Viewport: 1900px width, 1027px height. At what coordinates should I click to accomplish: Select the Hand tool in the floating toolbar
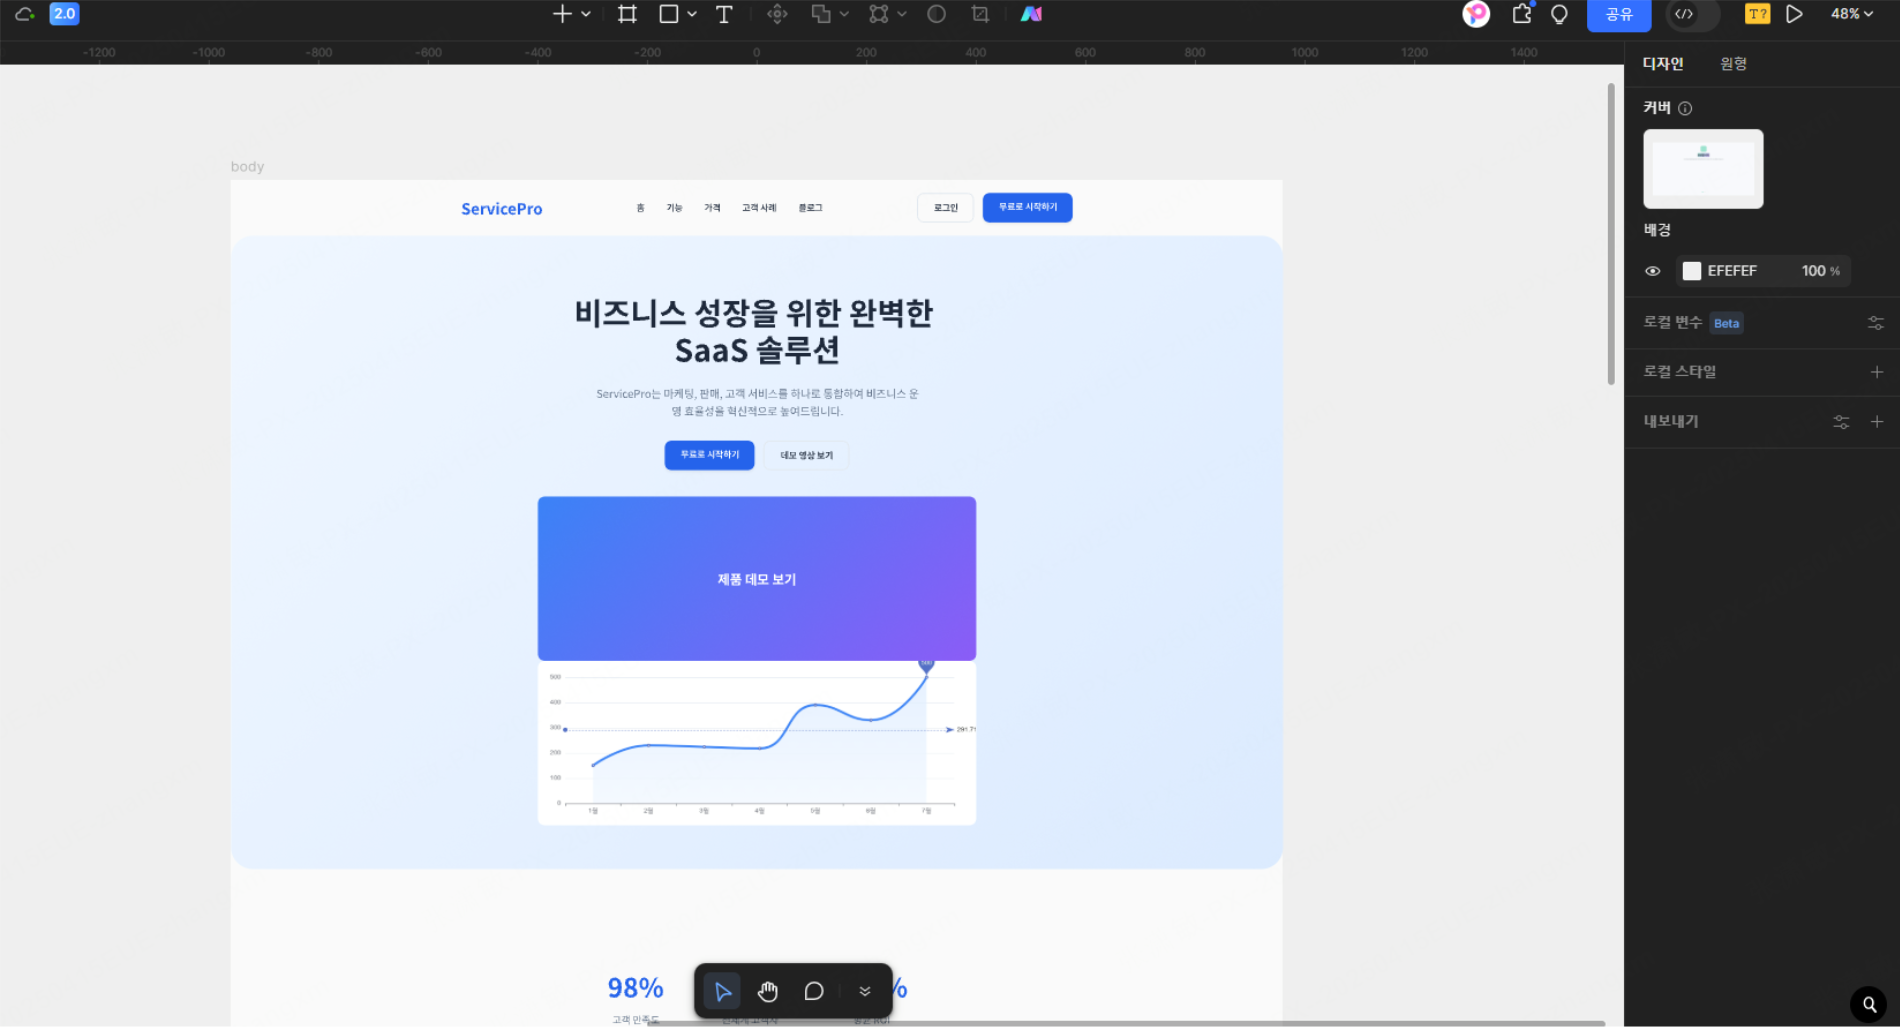point(767,991)
